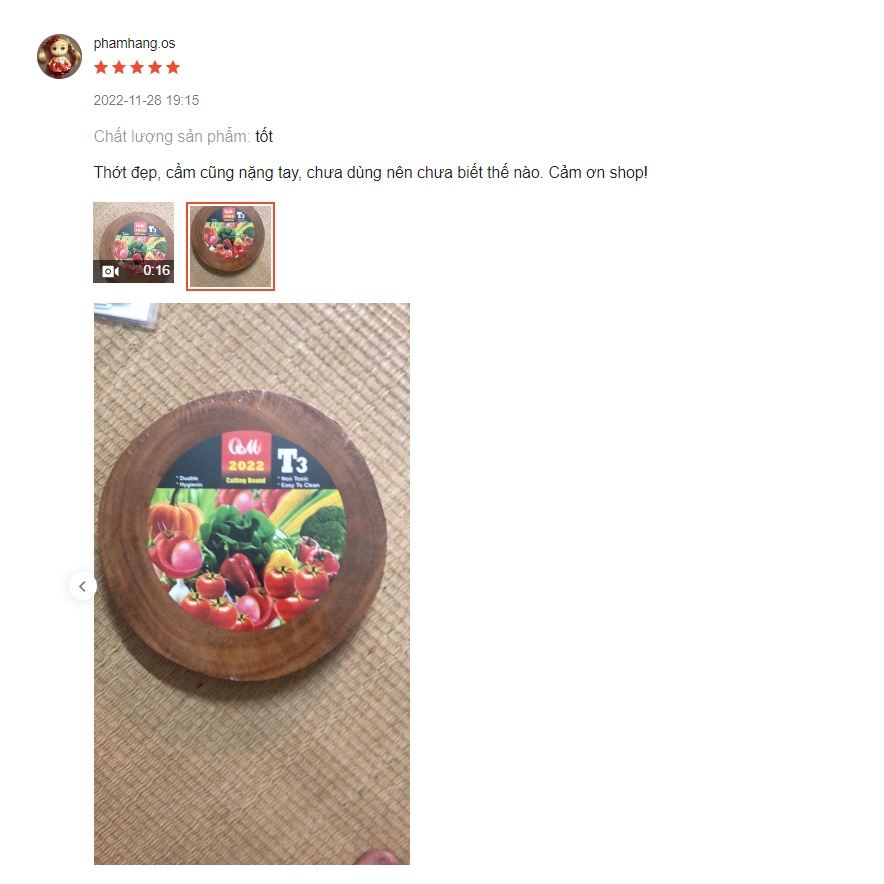Open the phamhang.os username profile link
Image resolution: width=884 pixels, height=884 pixels.
(x=134, y=43)
